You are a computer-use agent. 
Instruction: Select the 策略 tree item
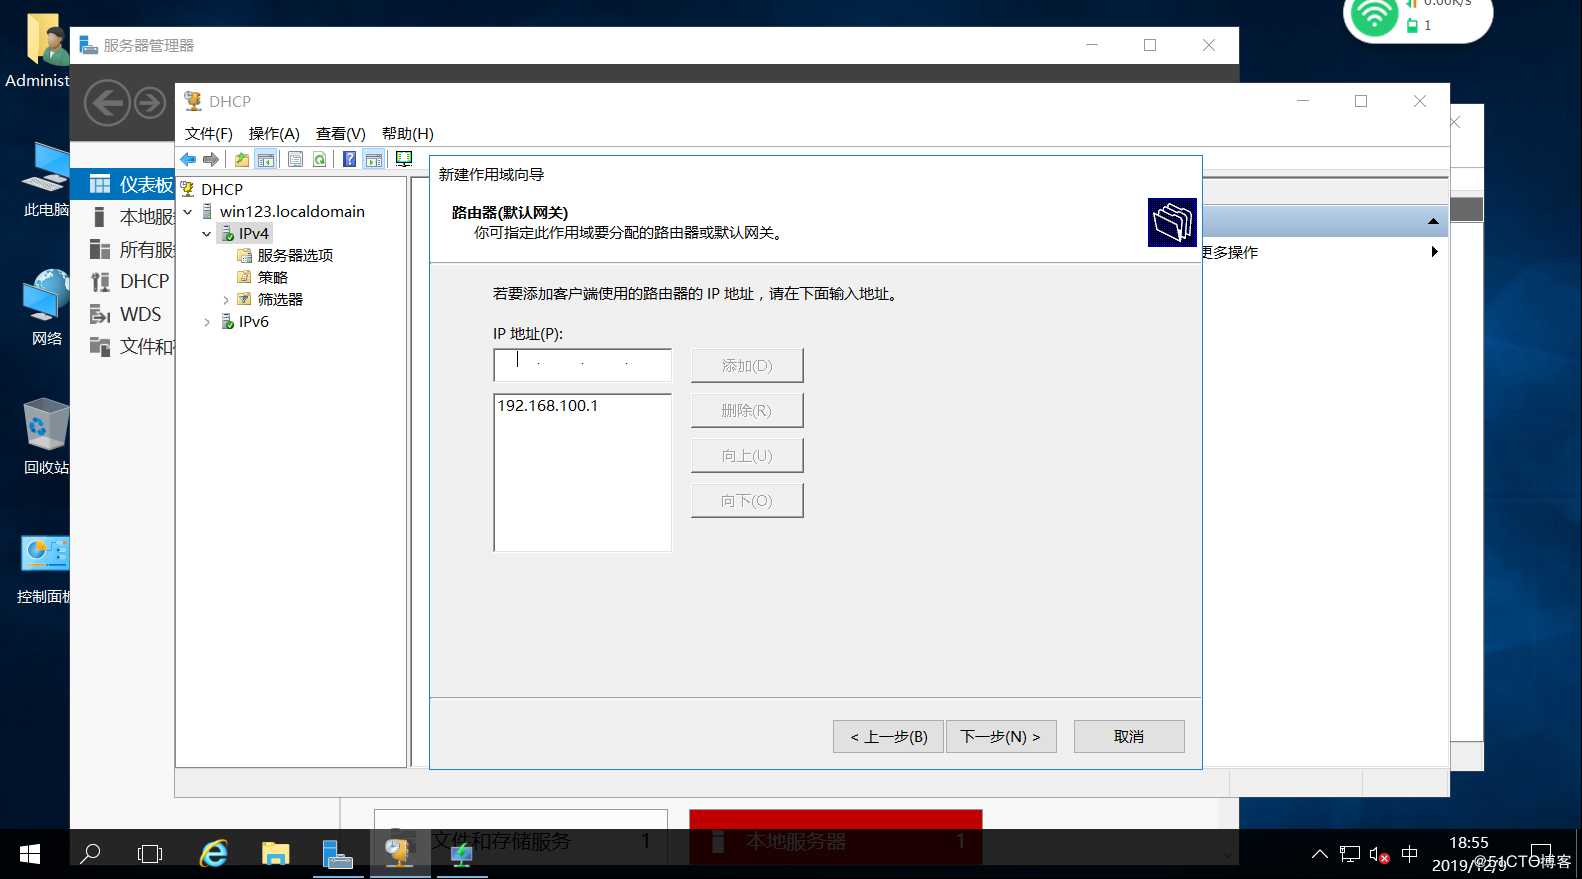tap(272, 277)
